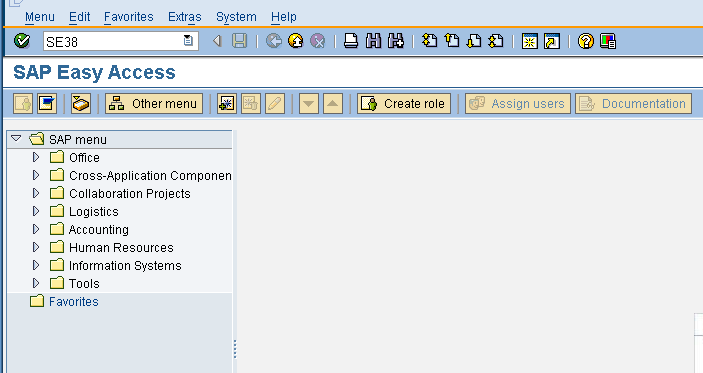The width and height of the screenshot is (703, 373).
Task: Click the Move Favorites Down arrow
Action: pos(309,104)
